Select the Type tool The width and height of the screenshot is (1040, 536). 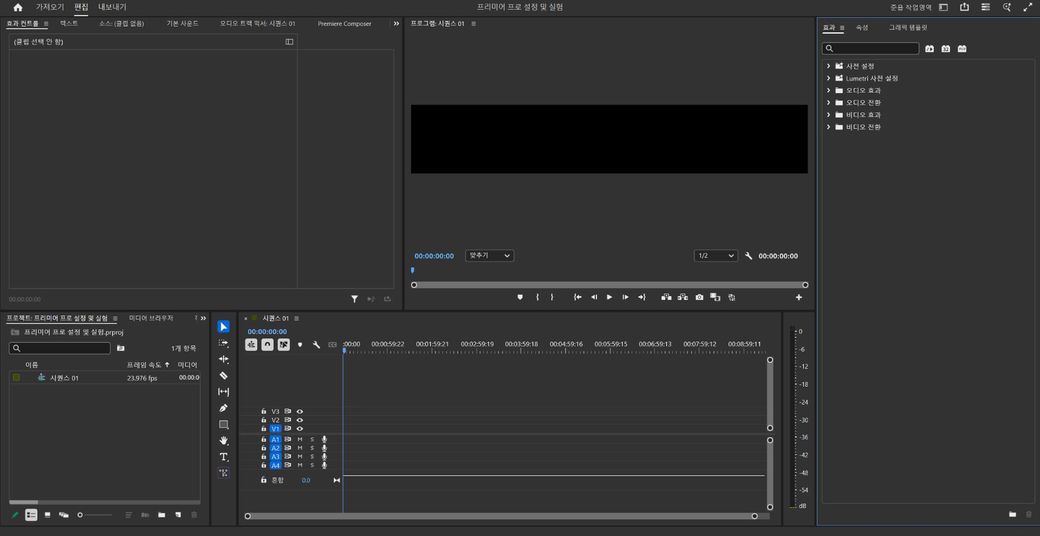pyautogui.click(x=224, y=457)
